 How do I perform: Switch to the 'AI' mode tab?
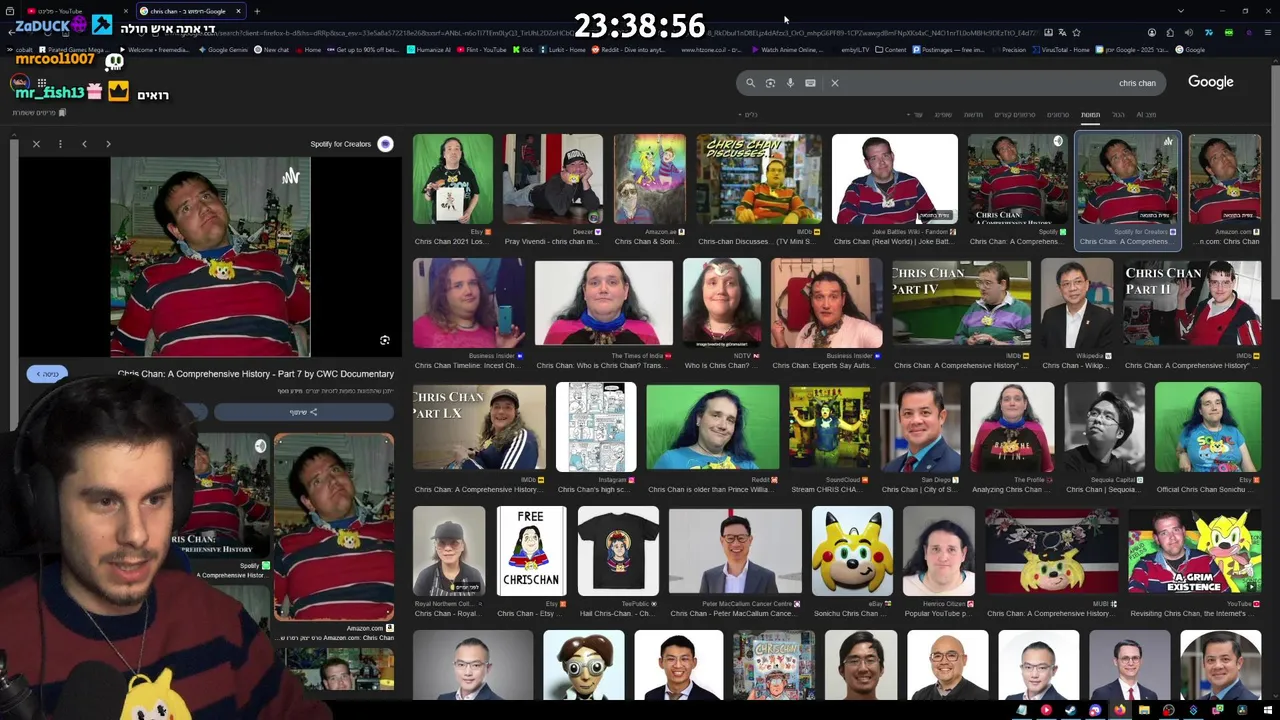[1146, 115]
